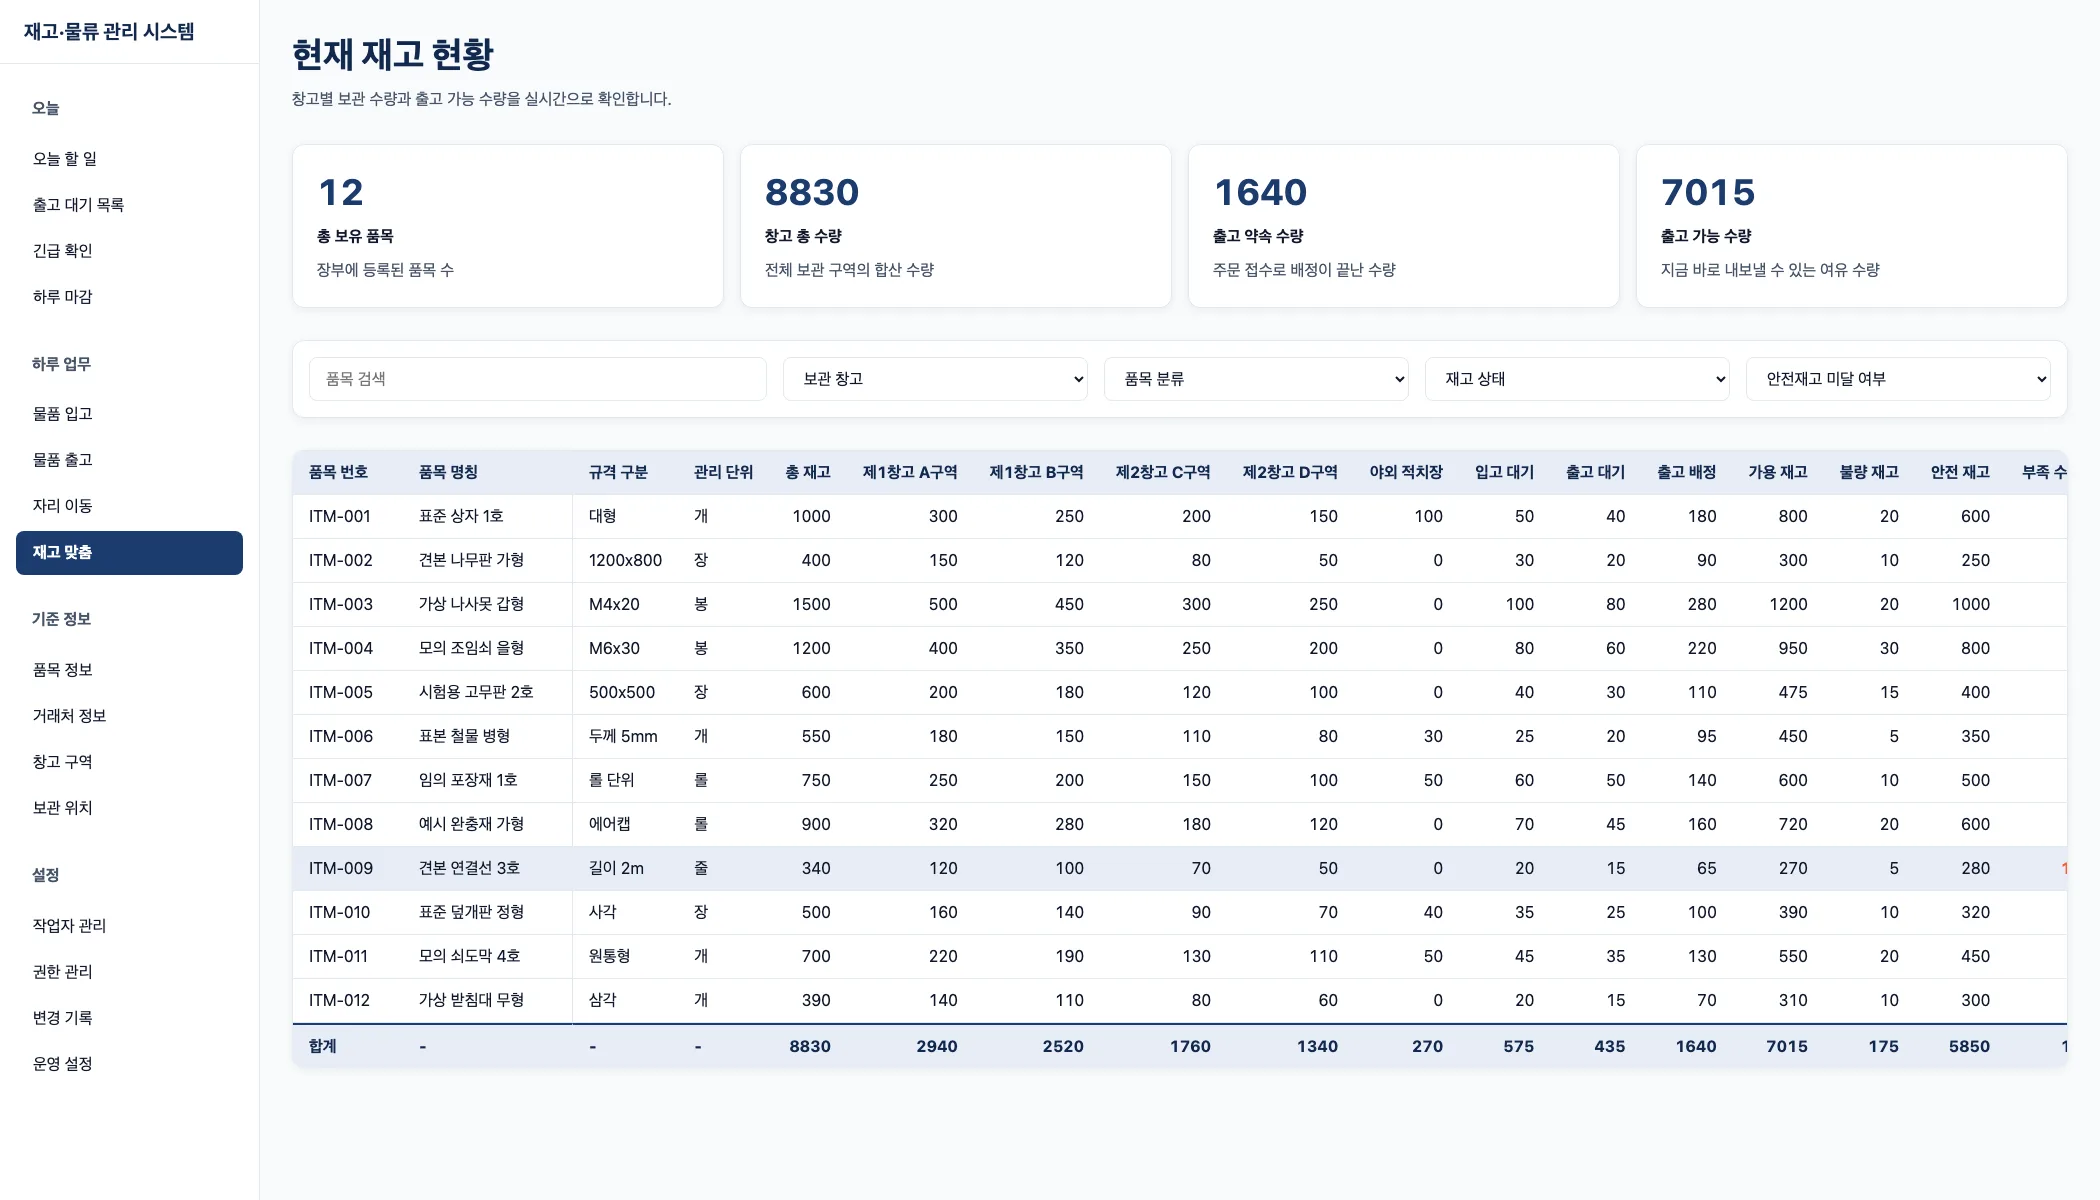
Task: Select 하루 마감 in the sidebar
Action: [x=129, y=297]
